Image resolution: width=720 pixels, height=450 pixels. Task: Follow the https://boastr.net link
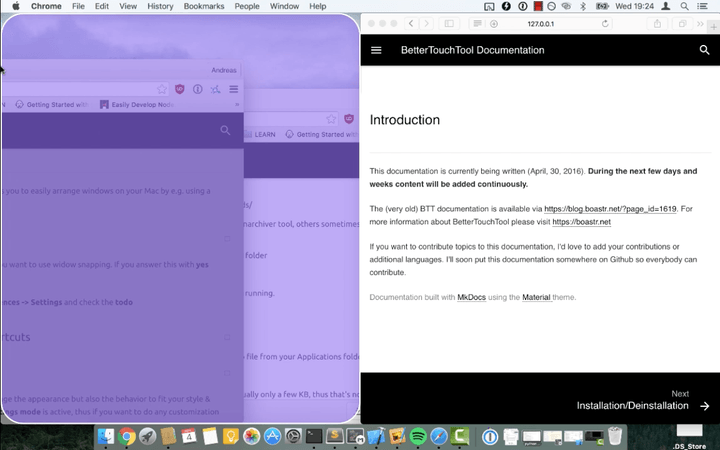point(581,222)
